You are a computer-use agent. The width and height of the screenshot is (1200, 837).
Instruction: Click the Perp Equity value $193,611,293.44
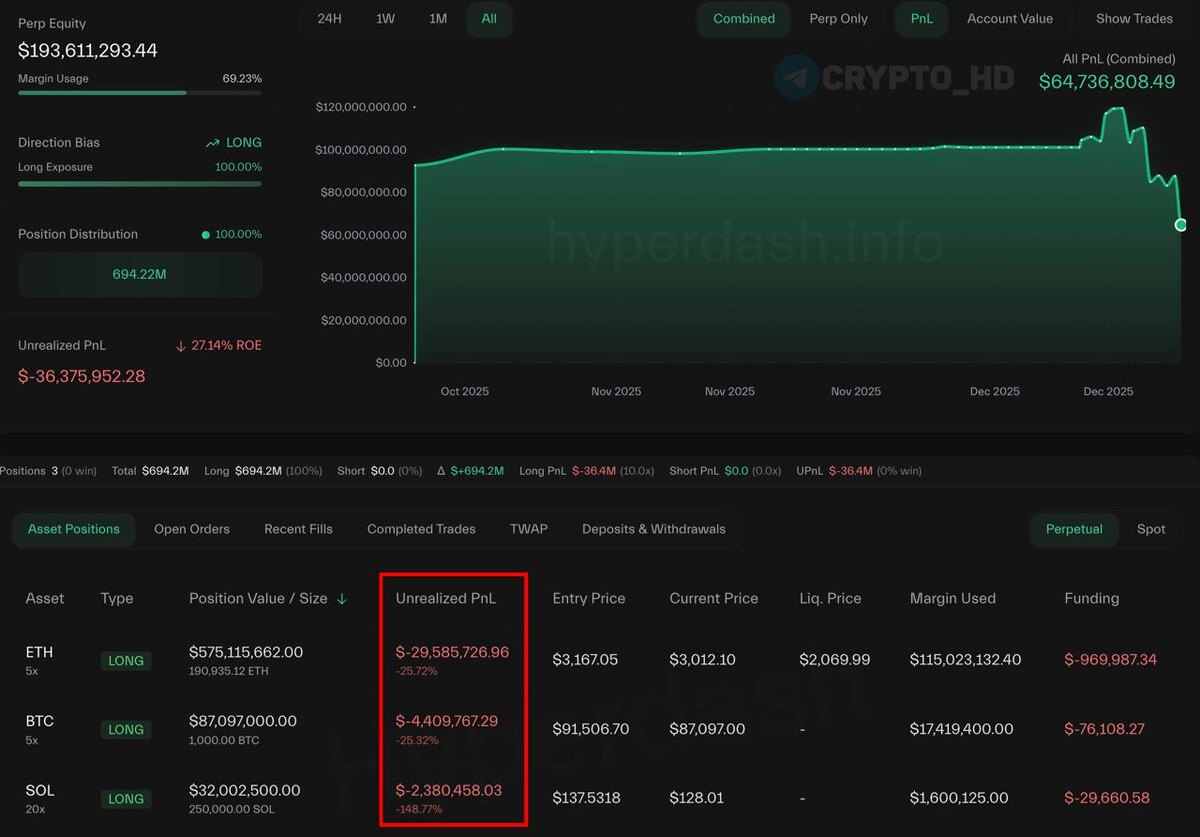point(88,50)
